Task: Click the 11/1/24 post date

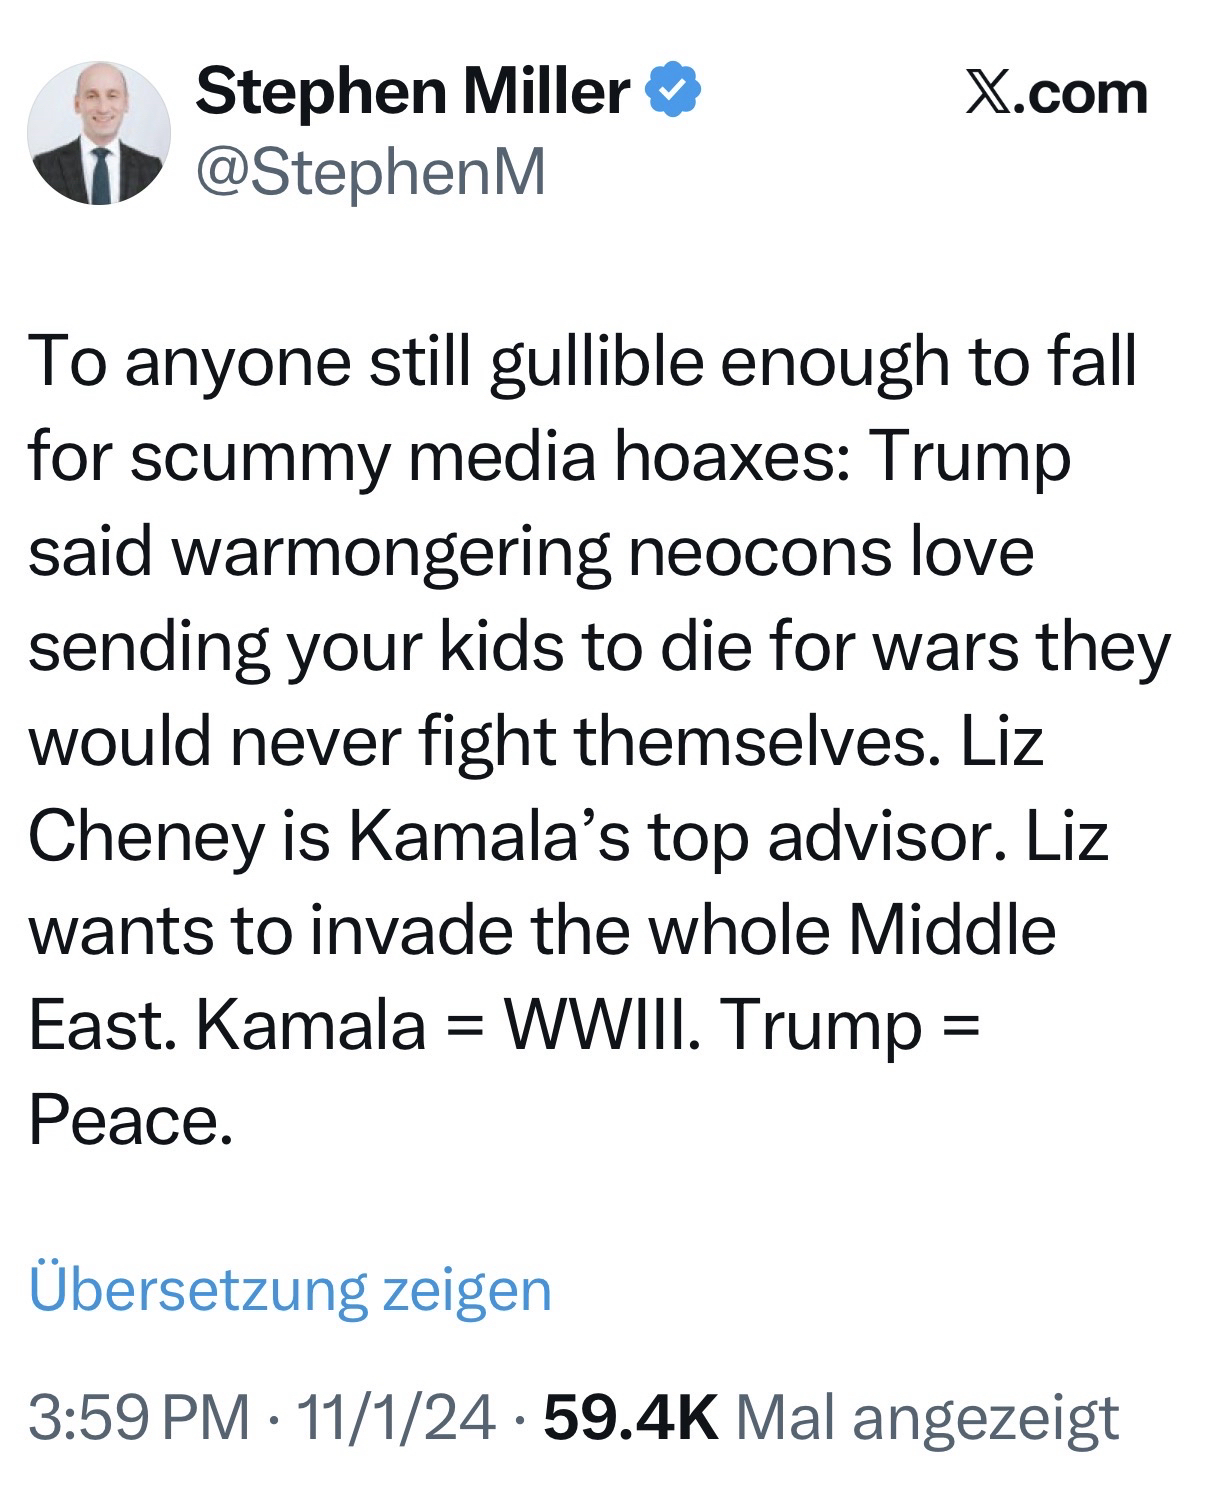Action: click(x=396, y=1417)
